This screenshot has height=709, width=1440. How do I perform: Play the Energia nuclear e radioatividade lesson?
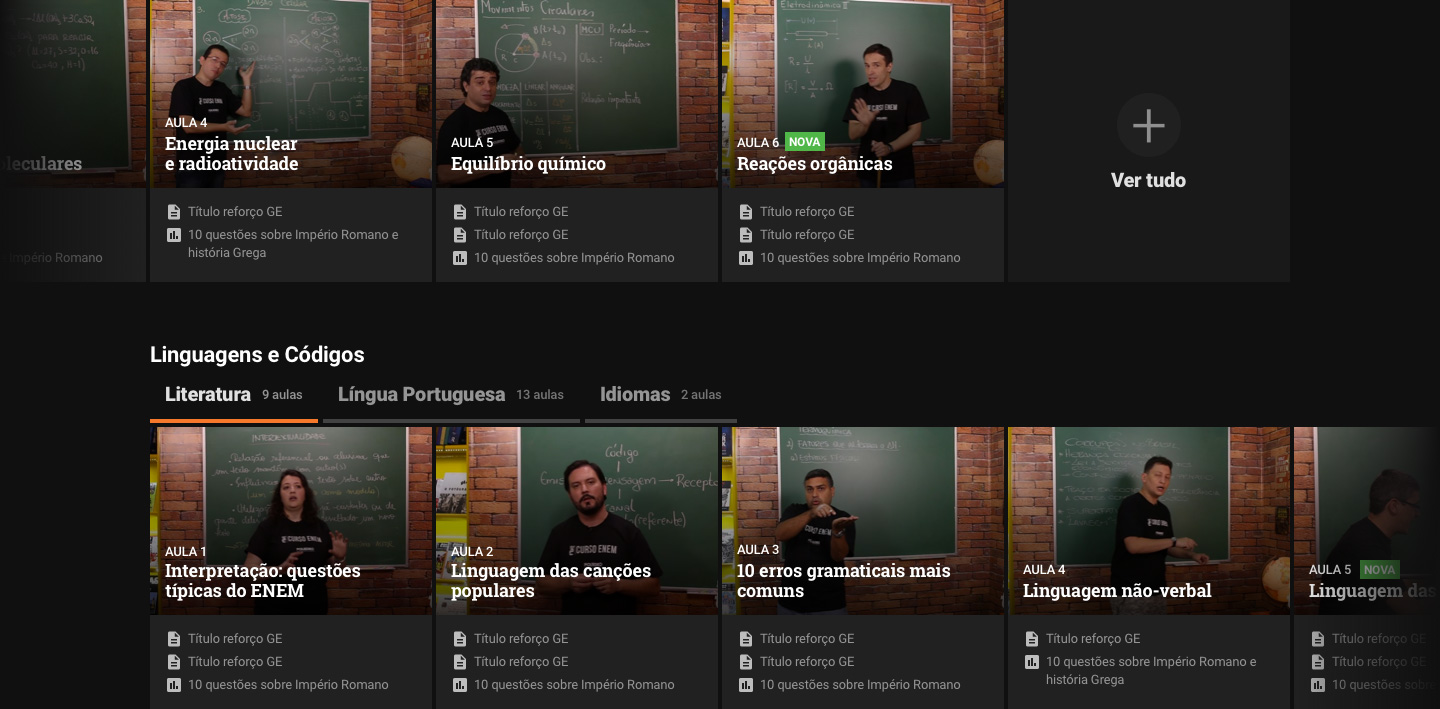(x=291, y=94)
